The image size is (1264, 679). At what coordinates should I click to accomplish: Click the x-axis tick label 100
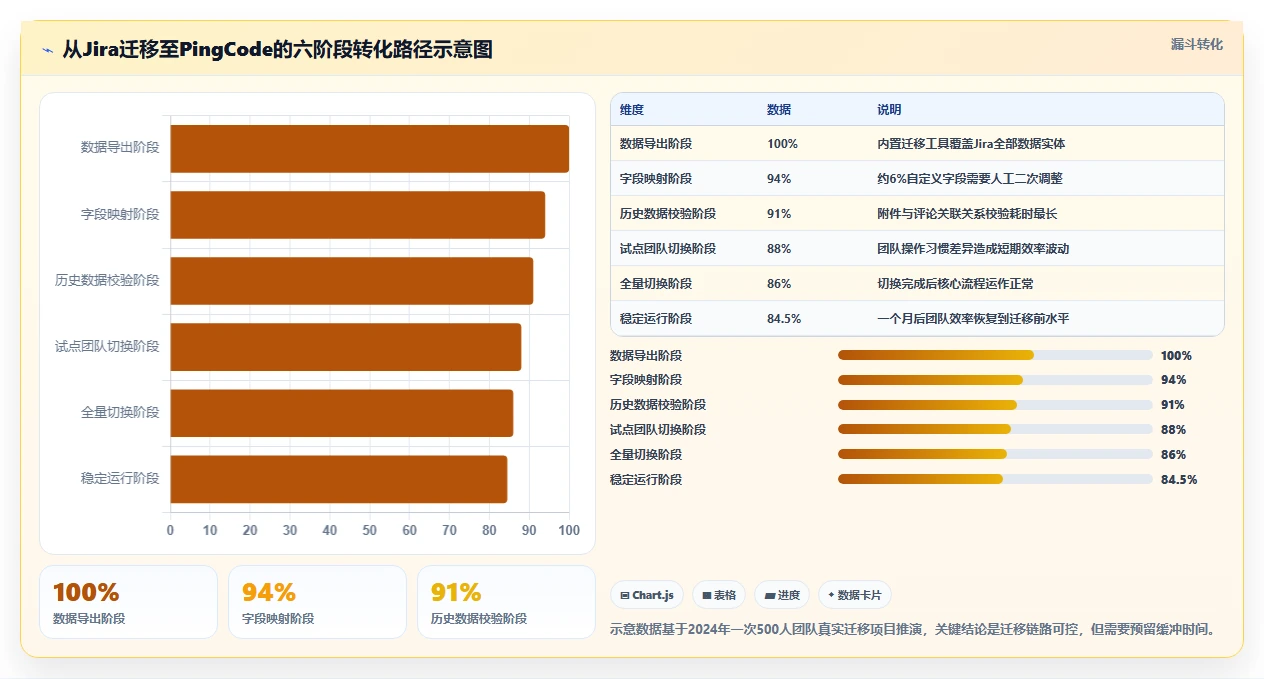click(569, 530)
